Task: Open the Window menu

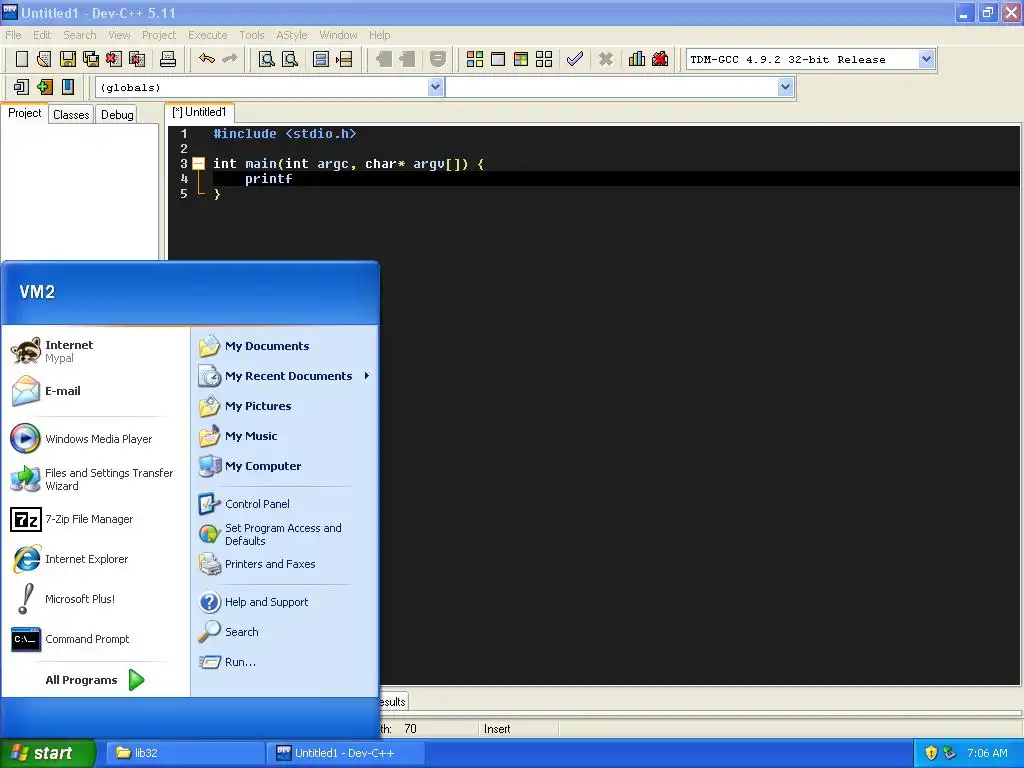Action: click(338, 35)
